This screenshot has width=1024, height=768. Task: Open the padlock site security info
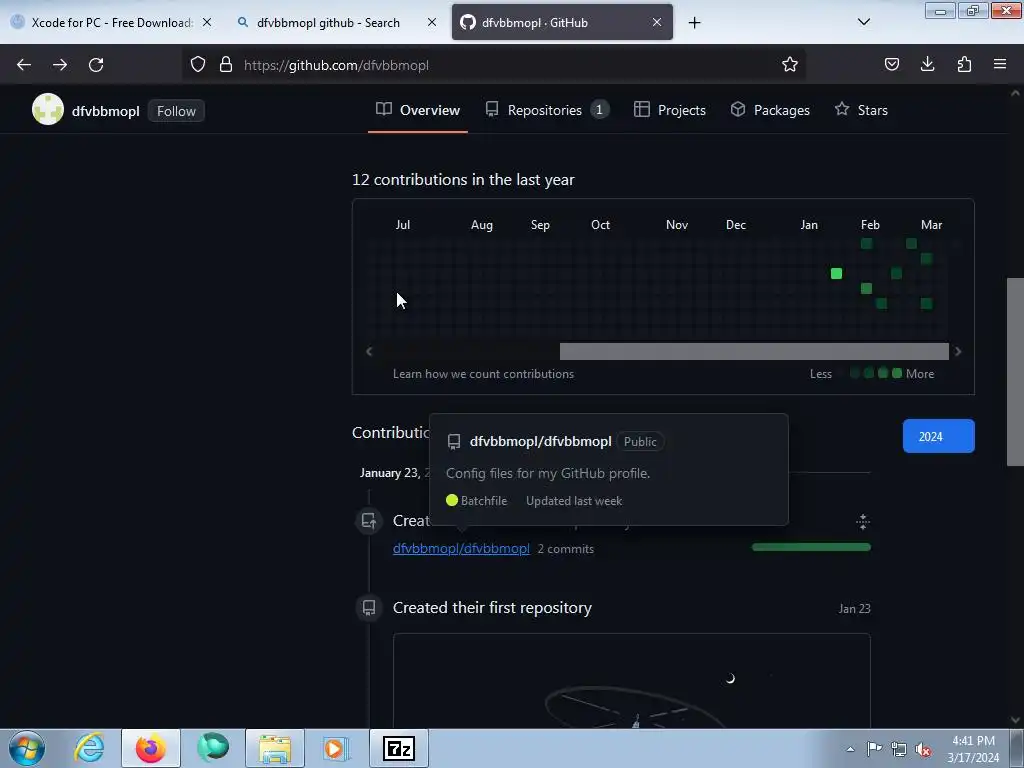coord(226,64)
